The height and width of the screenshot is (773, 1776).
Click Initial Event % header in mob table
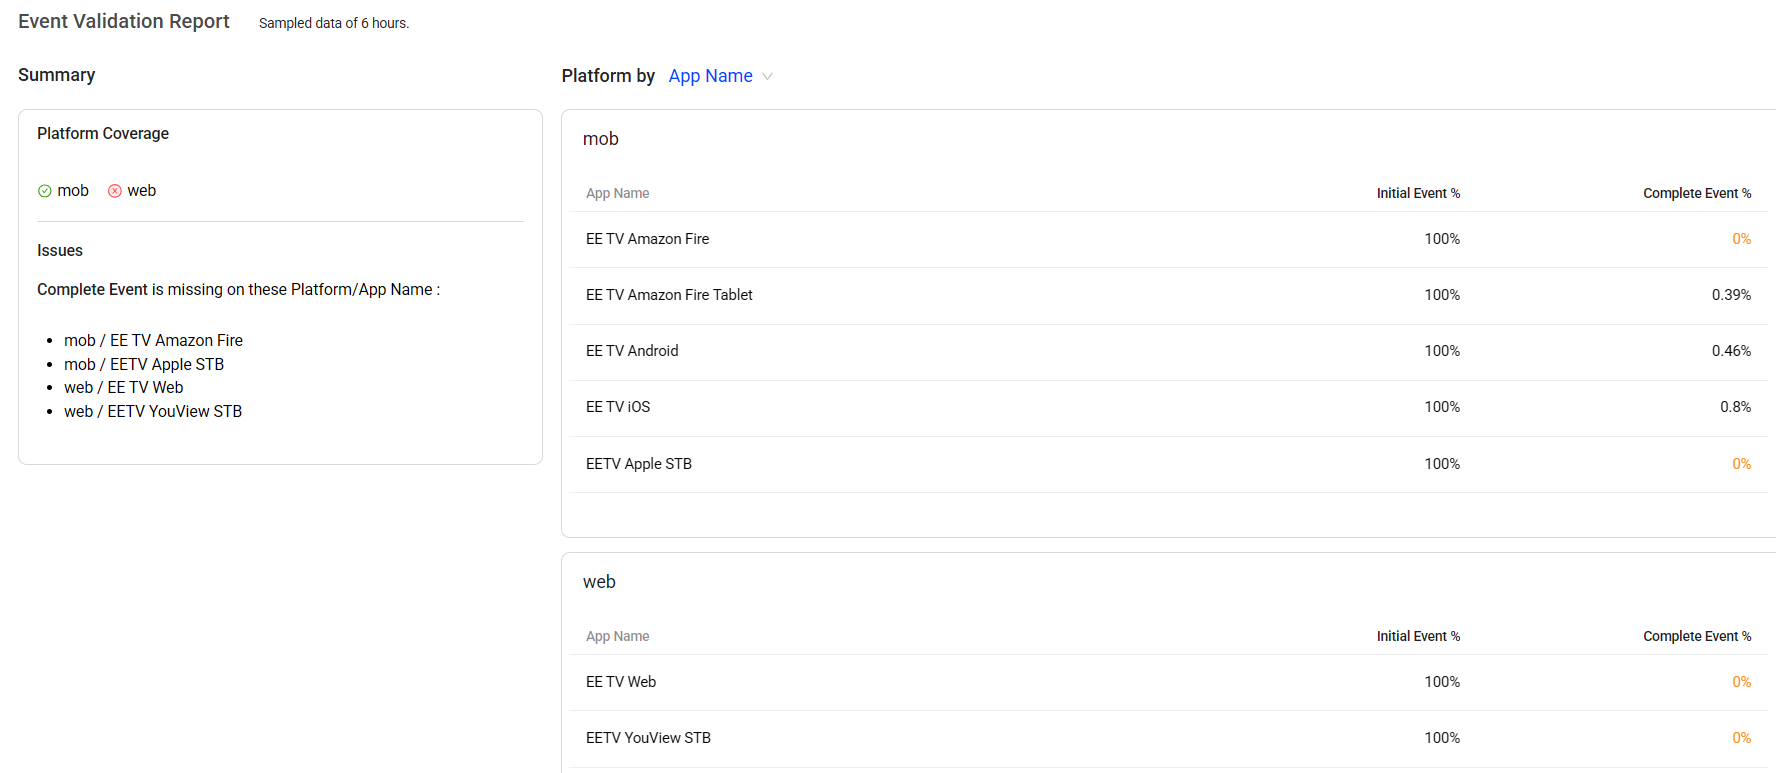pos(1418,193)
